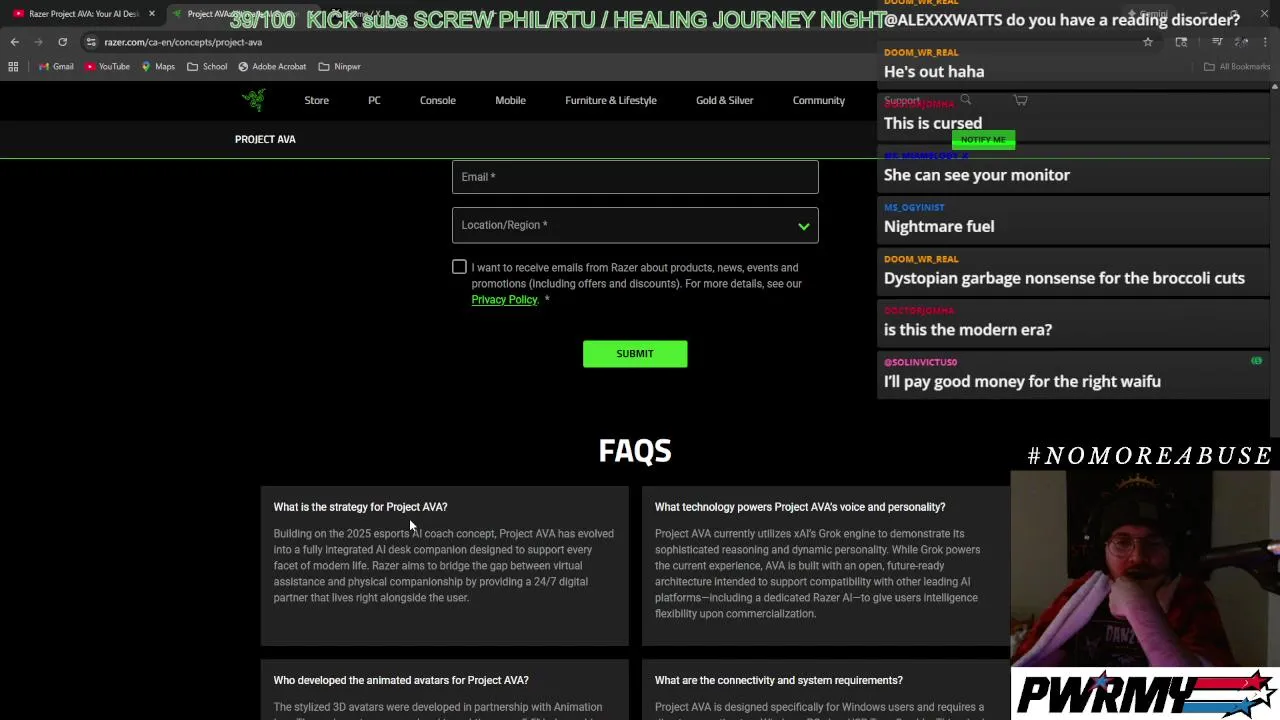The image size is (1280, 720).
Task: Open Razer site search magnifier
Action: pos(966,100)
